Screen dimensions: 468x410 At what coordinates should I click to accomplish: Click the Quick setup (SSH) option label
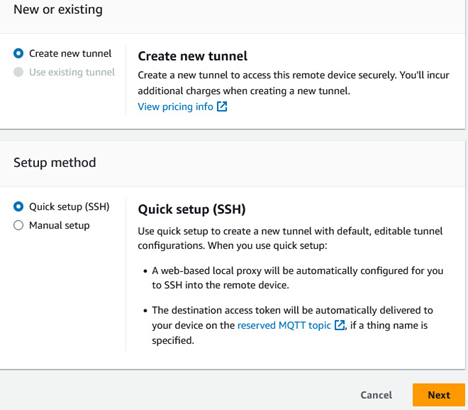tap(69, 207)
